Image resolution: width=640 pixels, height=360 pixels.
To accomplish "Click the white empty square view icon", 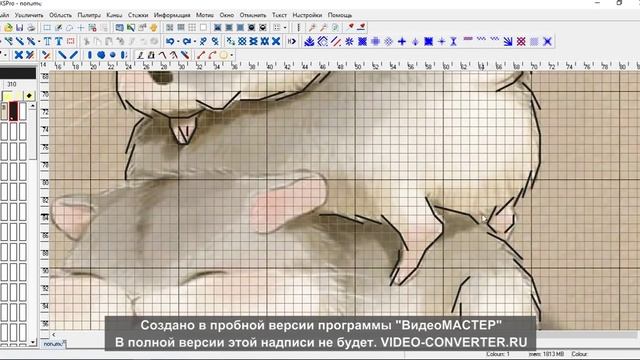I will (x=203, y=28).
